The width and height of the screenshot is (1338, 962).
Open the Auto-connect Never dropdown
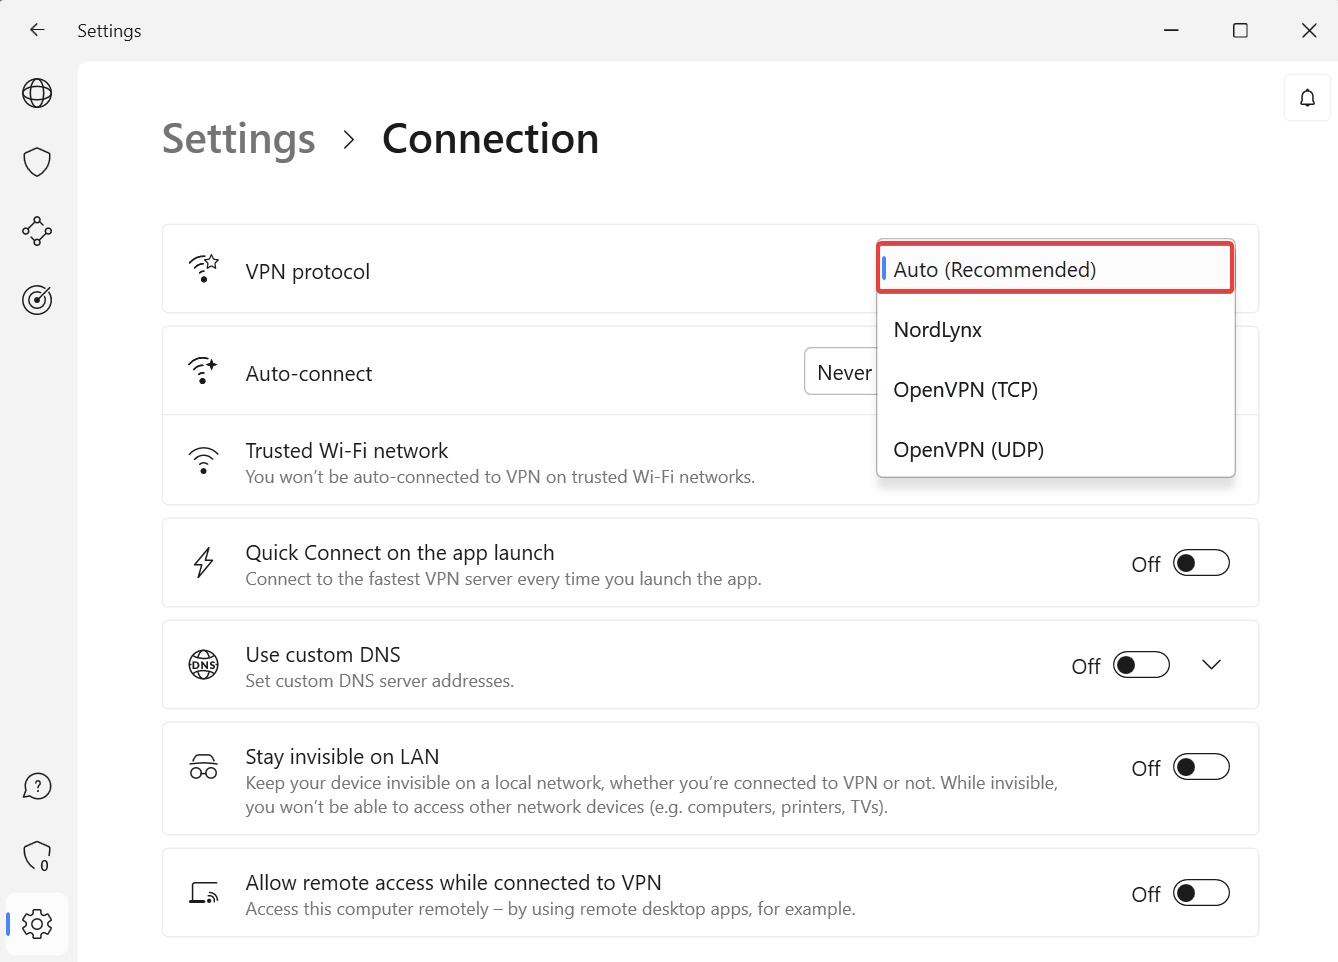coord(843,371)
